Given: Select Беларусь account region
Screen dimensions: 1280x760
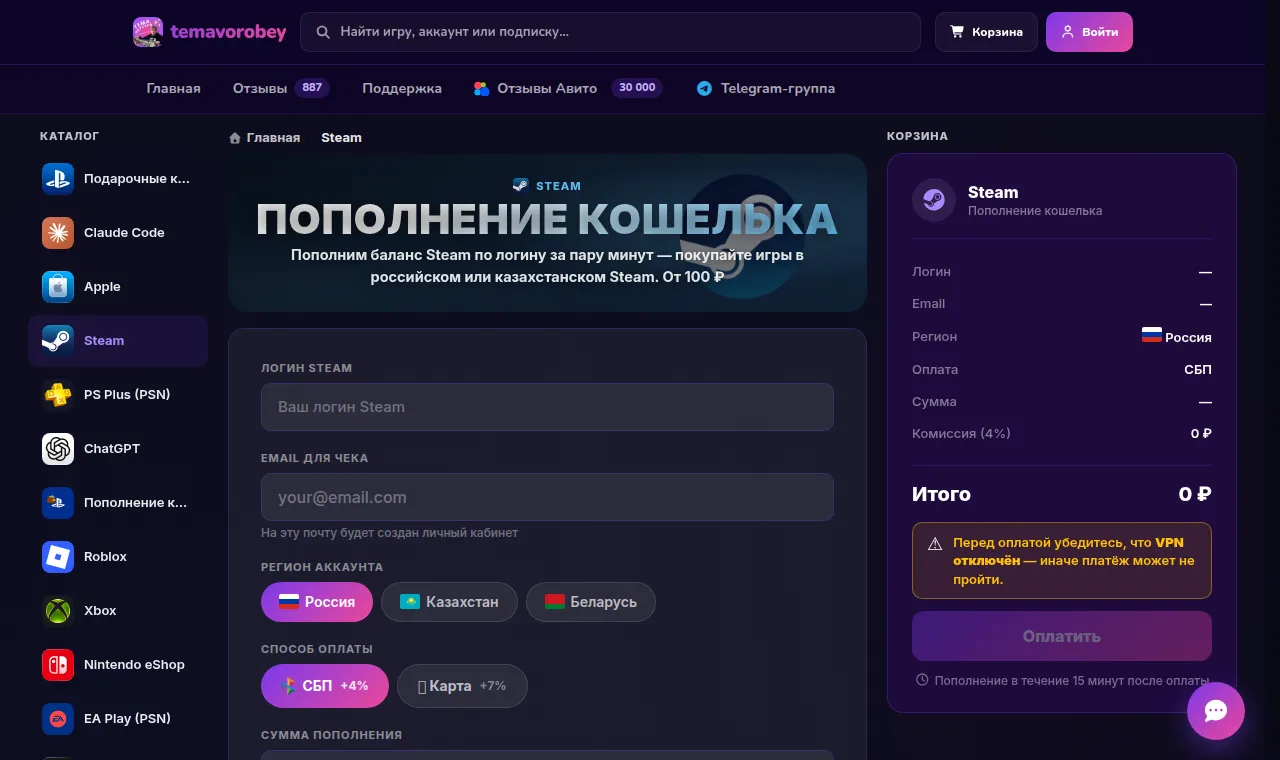Looking at the screenshot, I should pos(591,602).
